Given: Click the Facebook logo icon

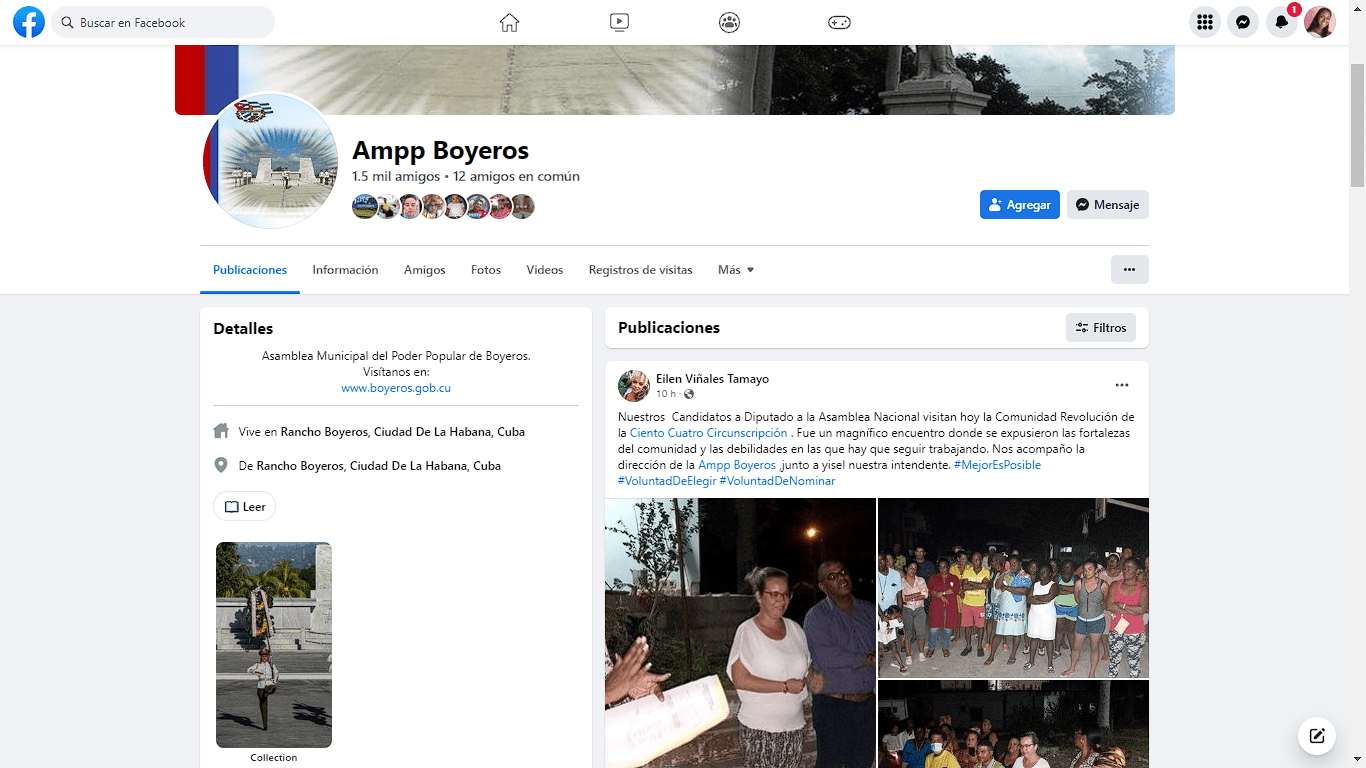Looking at the screenshot, I should pos(29,22).
